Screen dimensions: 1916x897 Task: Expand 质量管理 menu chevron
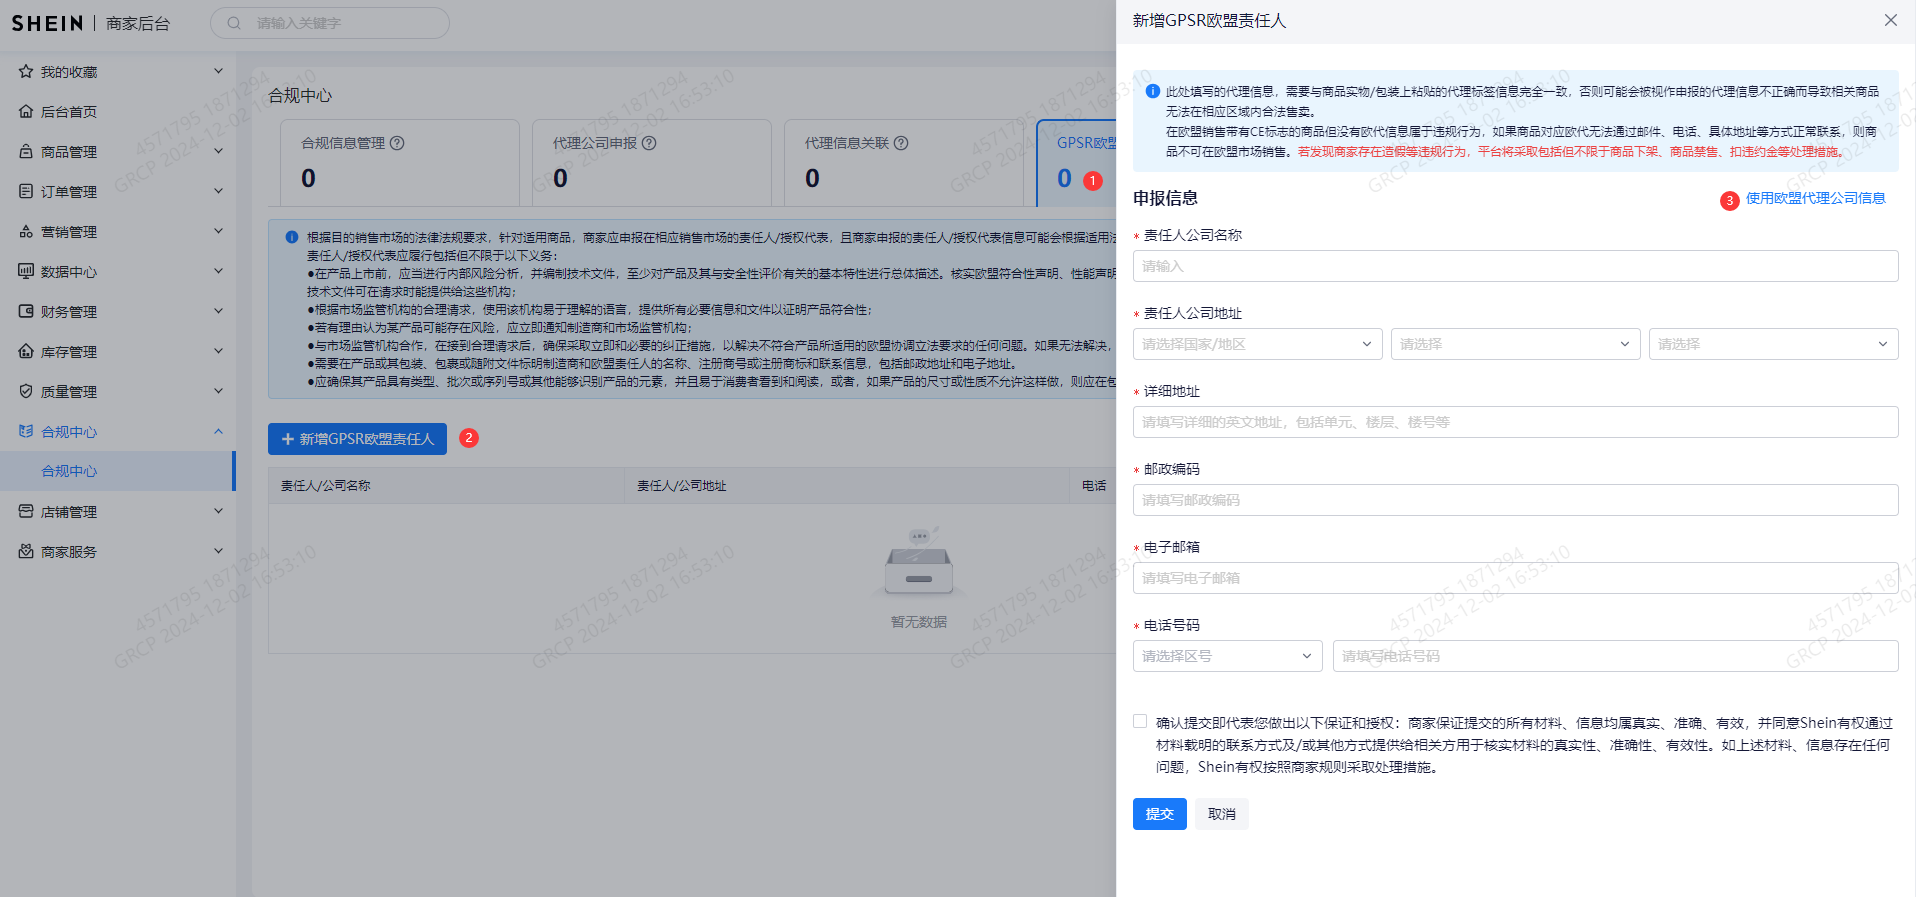coord(218,391)
